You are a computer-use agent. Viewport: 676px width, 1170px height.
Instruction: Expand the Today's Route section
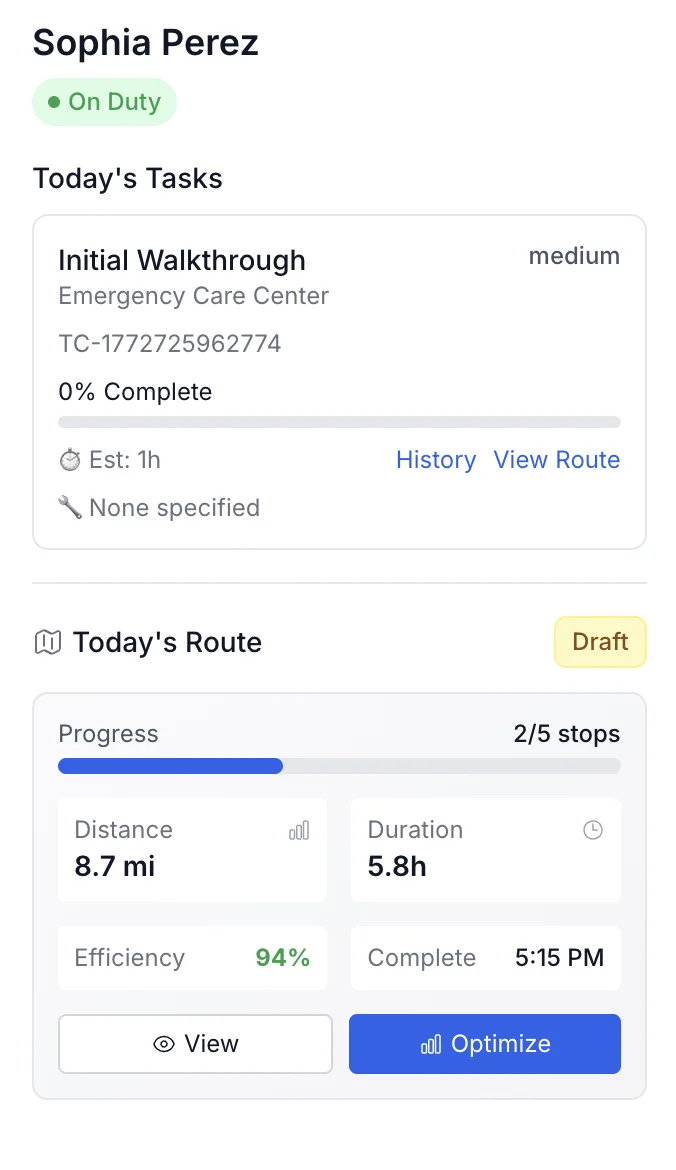(166, 641)
